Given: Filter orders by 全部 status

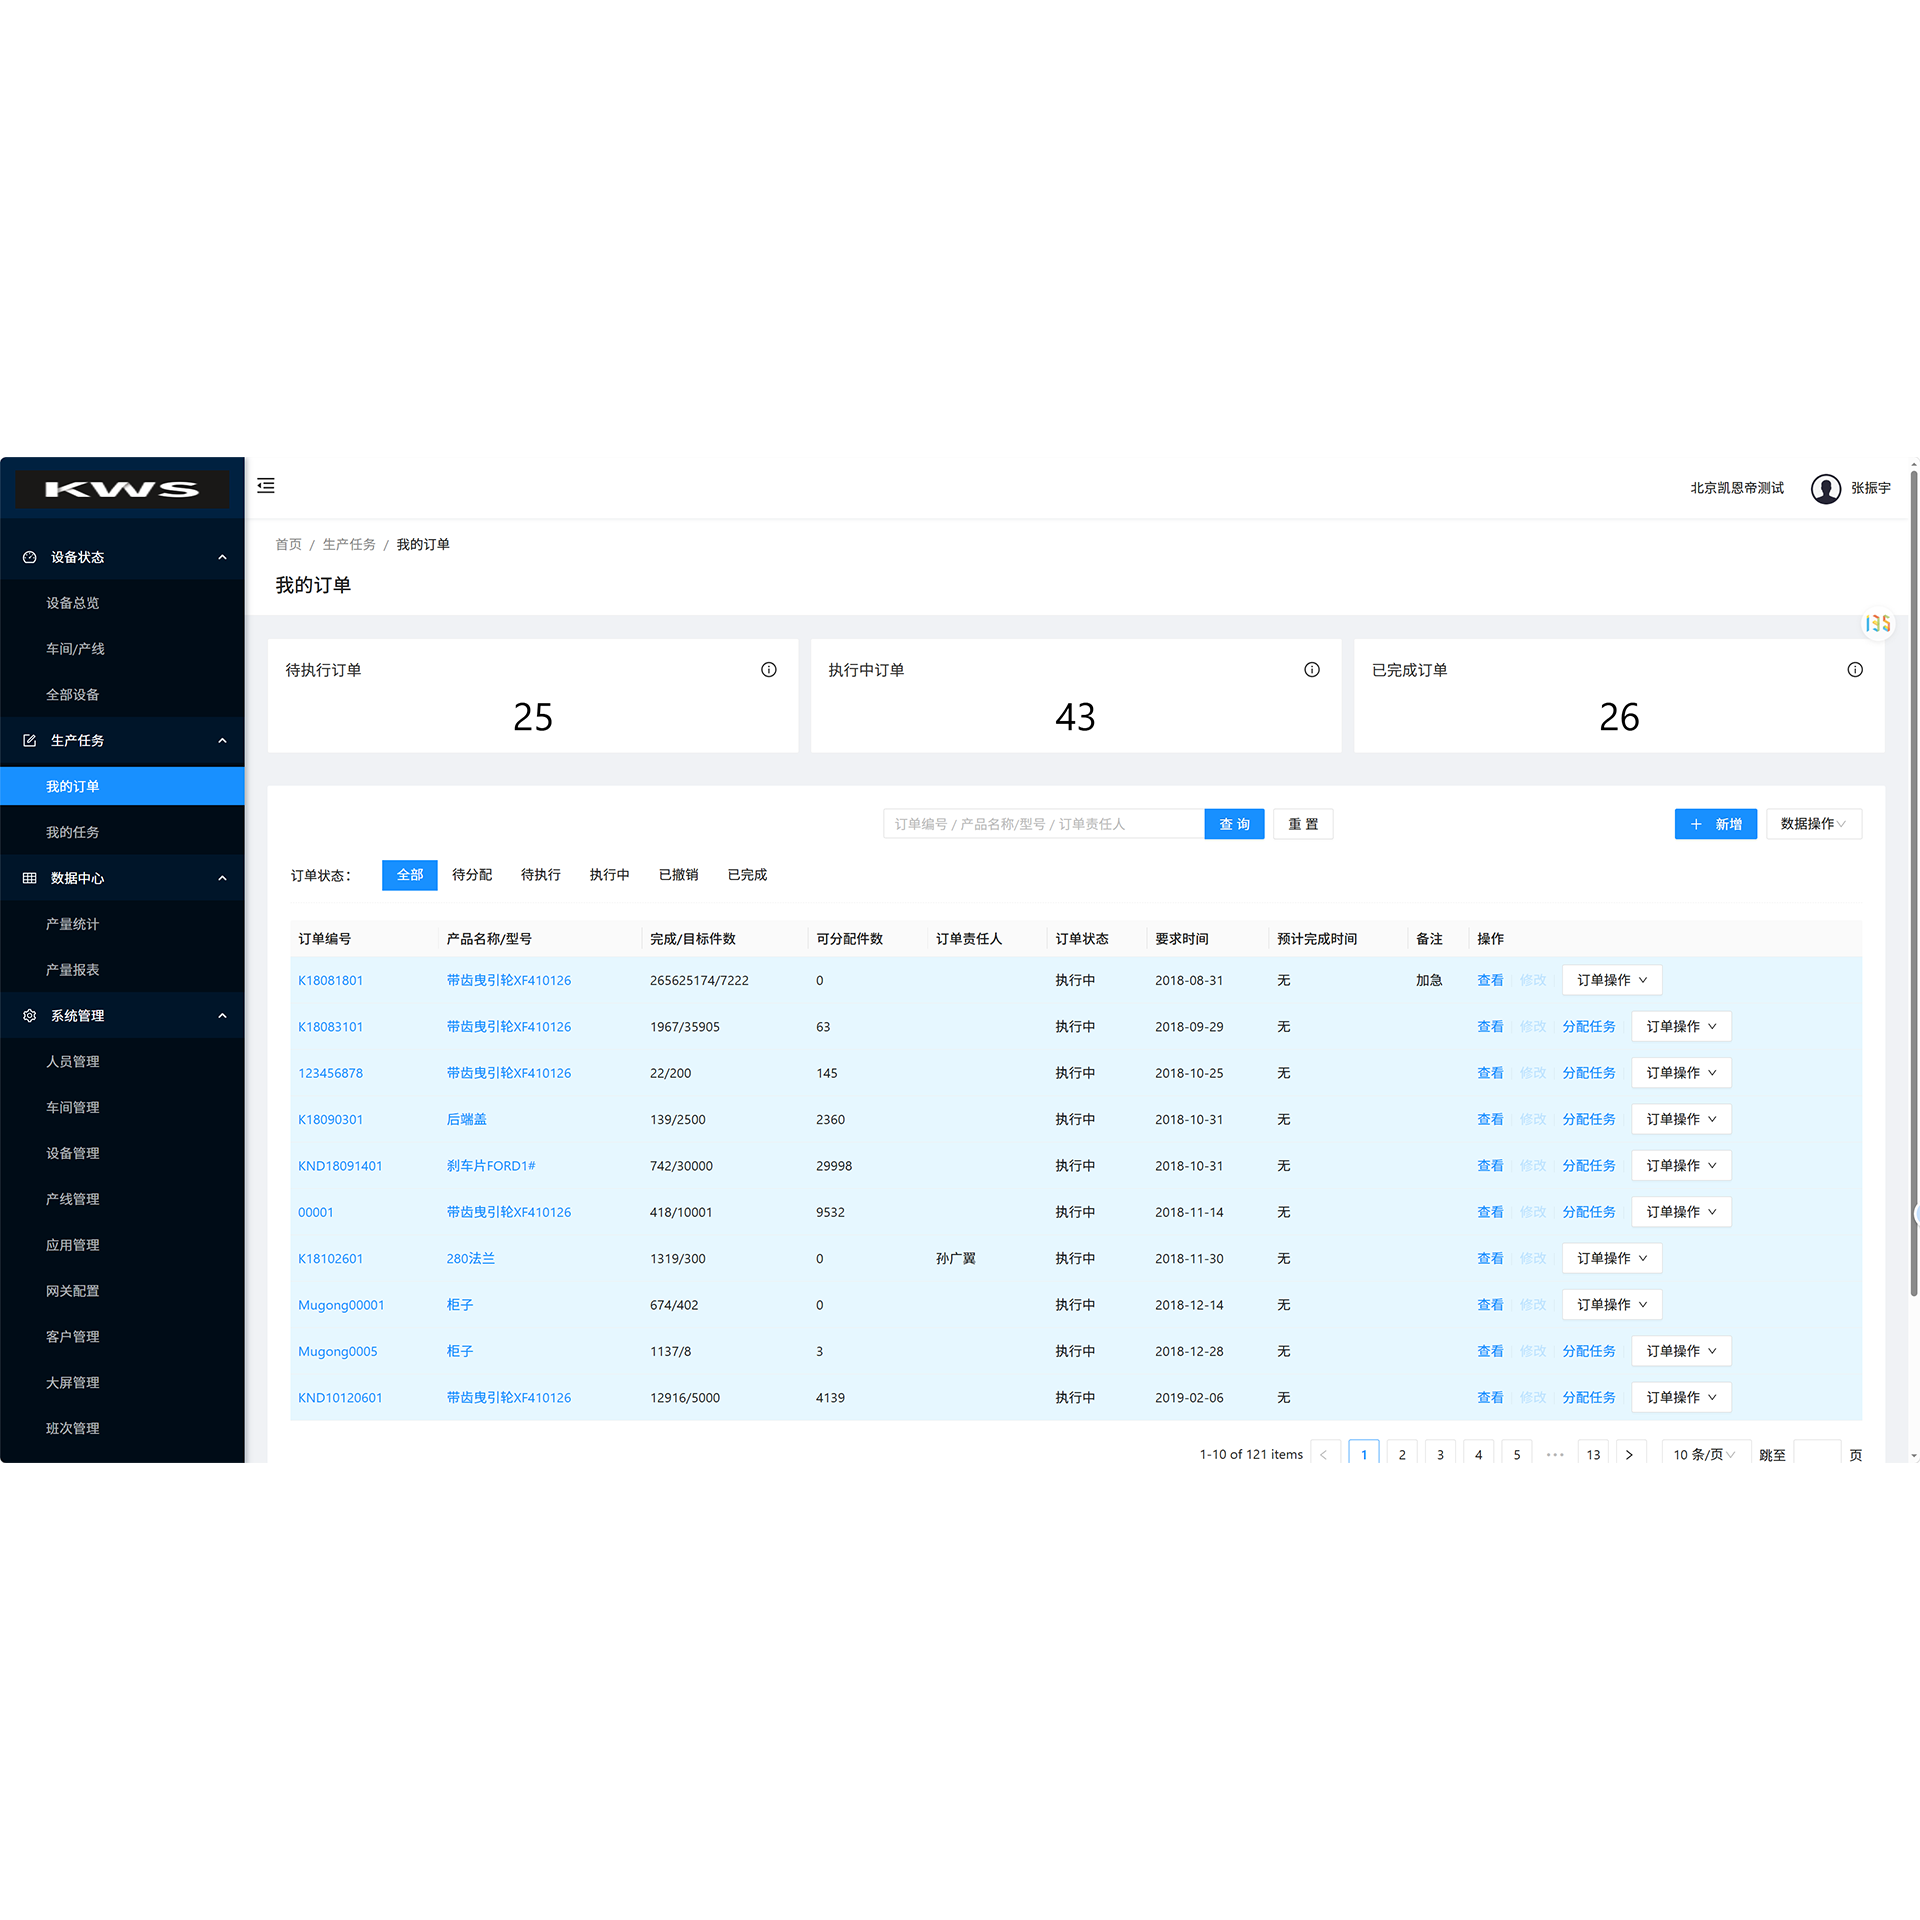Looking at the screenshot, I should 410,875.
